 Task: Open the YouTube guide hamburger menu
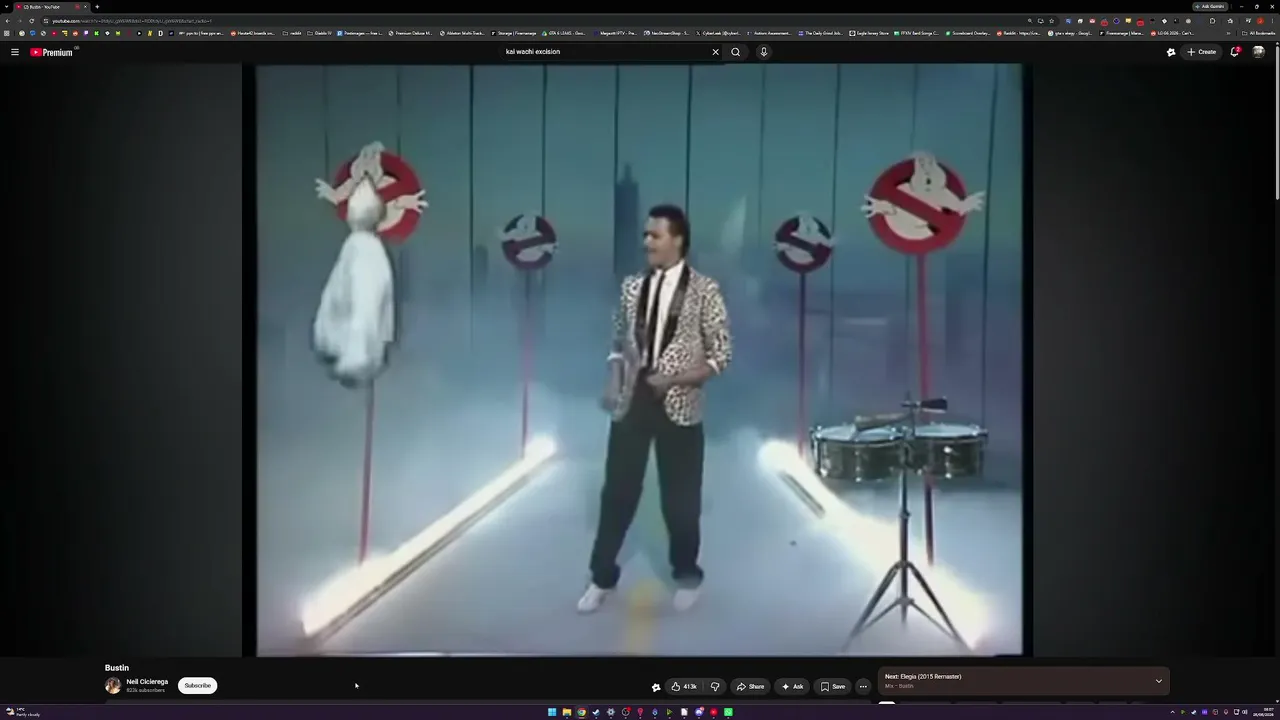click(x=15, y=52)
